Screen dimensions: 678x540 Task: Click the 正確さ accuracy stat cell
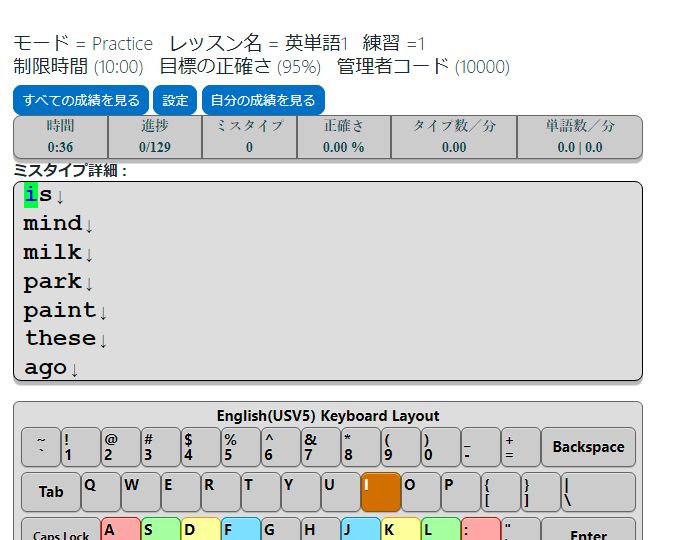coord(343,137)
